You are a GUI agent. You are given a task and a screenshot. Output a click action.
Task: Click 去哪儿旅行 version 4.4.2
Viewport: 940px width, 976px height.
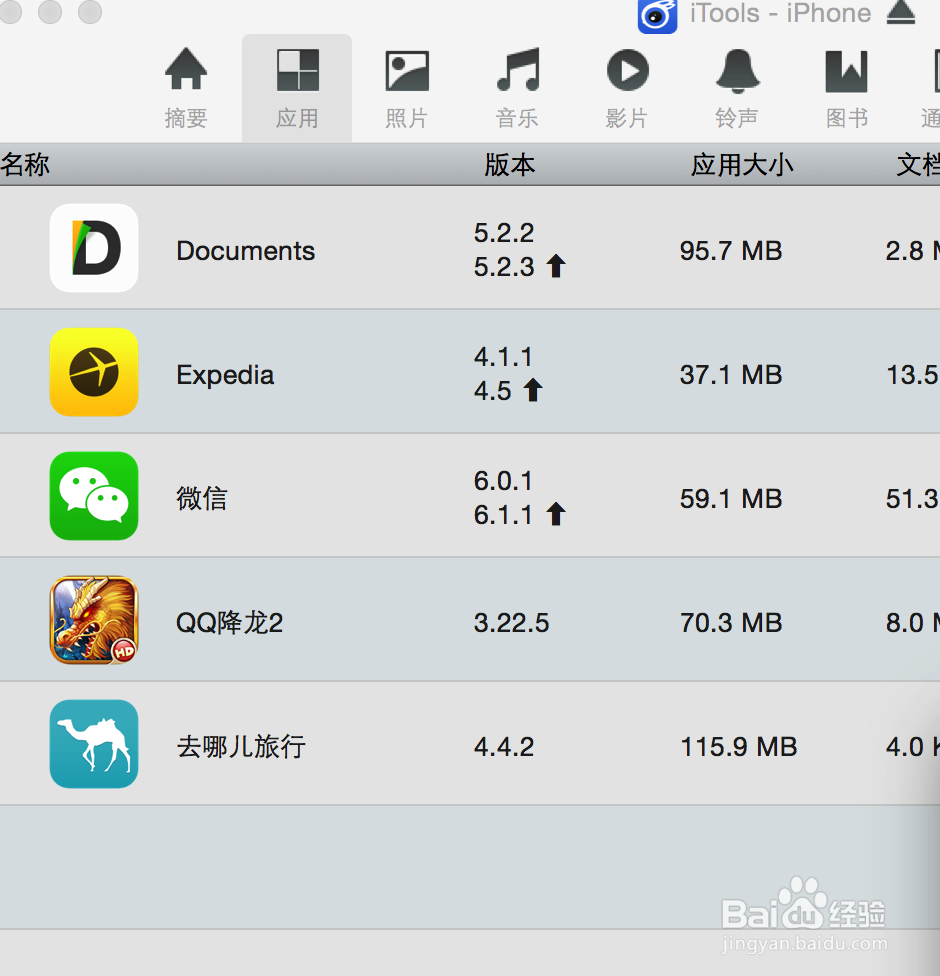click(504, 746)
